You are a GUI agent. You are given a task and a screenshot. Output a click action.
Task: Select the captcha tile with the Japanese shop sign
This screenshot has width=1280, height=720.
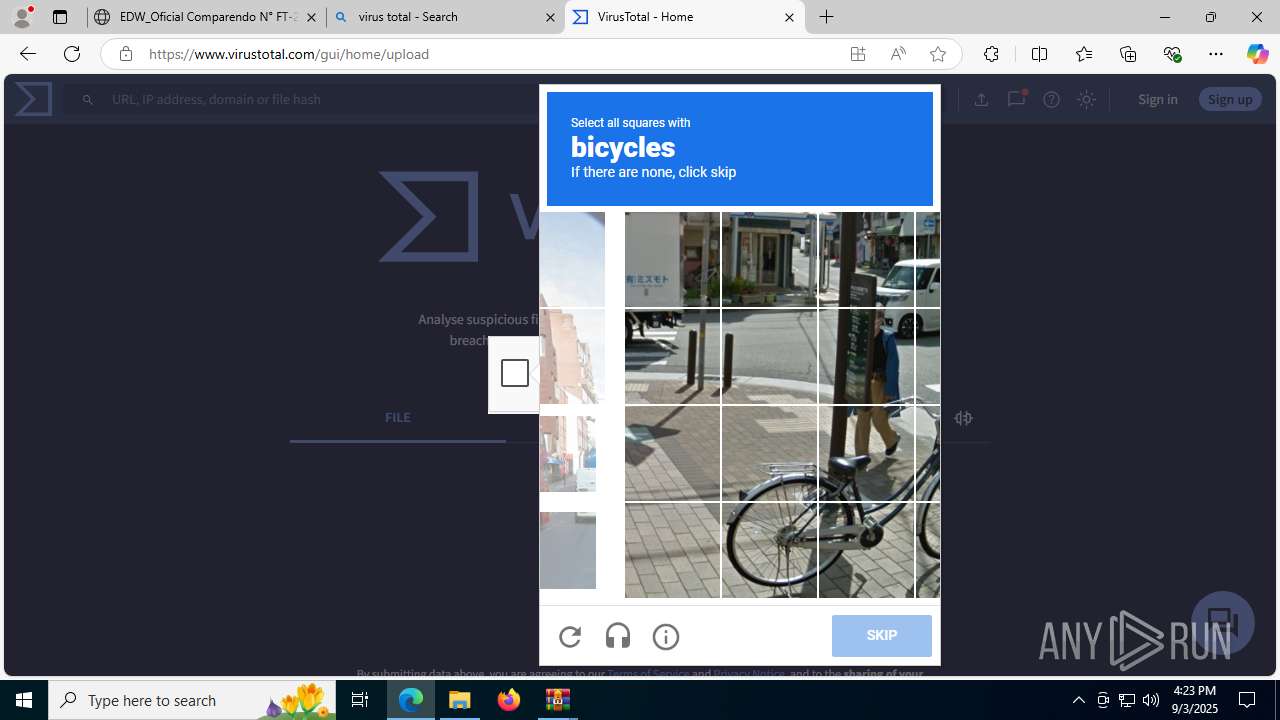pos(672,259)
